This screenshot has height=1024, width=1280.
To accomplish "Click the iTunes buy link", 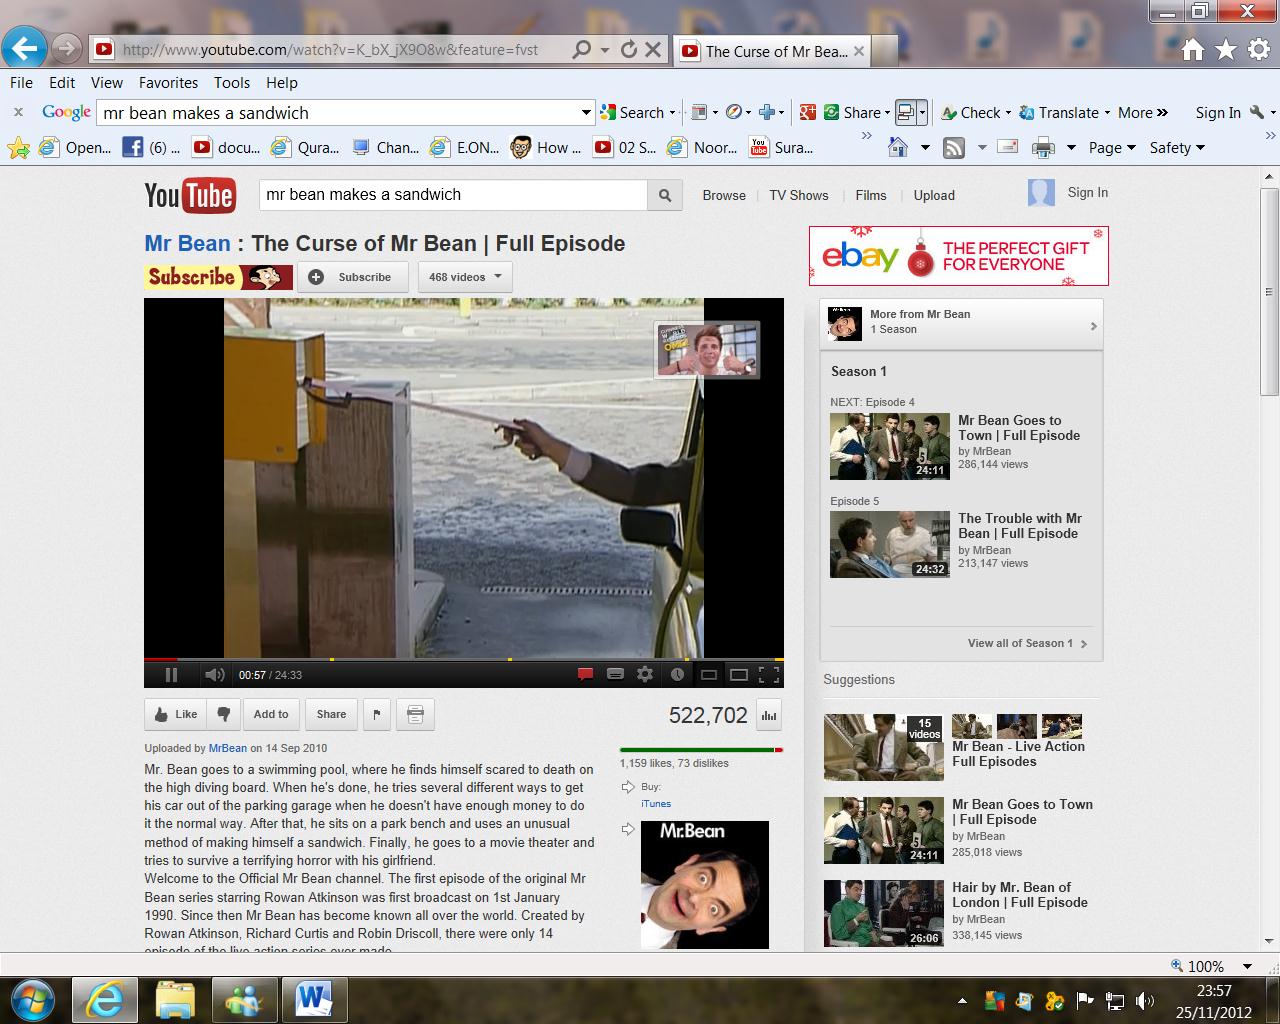I will (656, 803).
